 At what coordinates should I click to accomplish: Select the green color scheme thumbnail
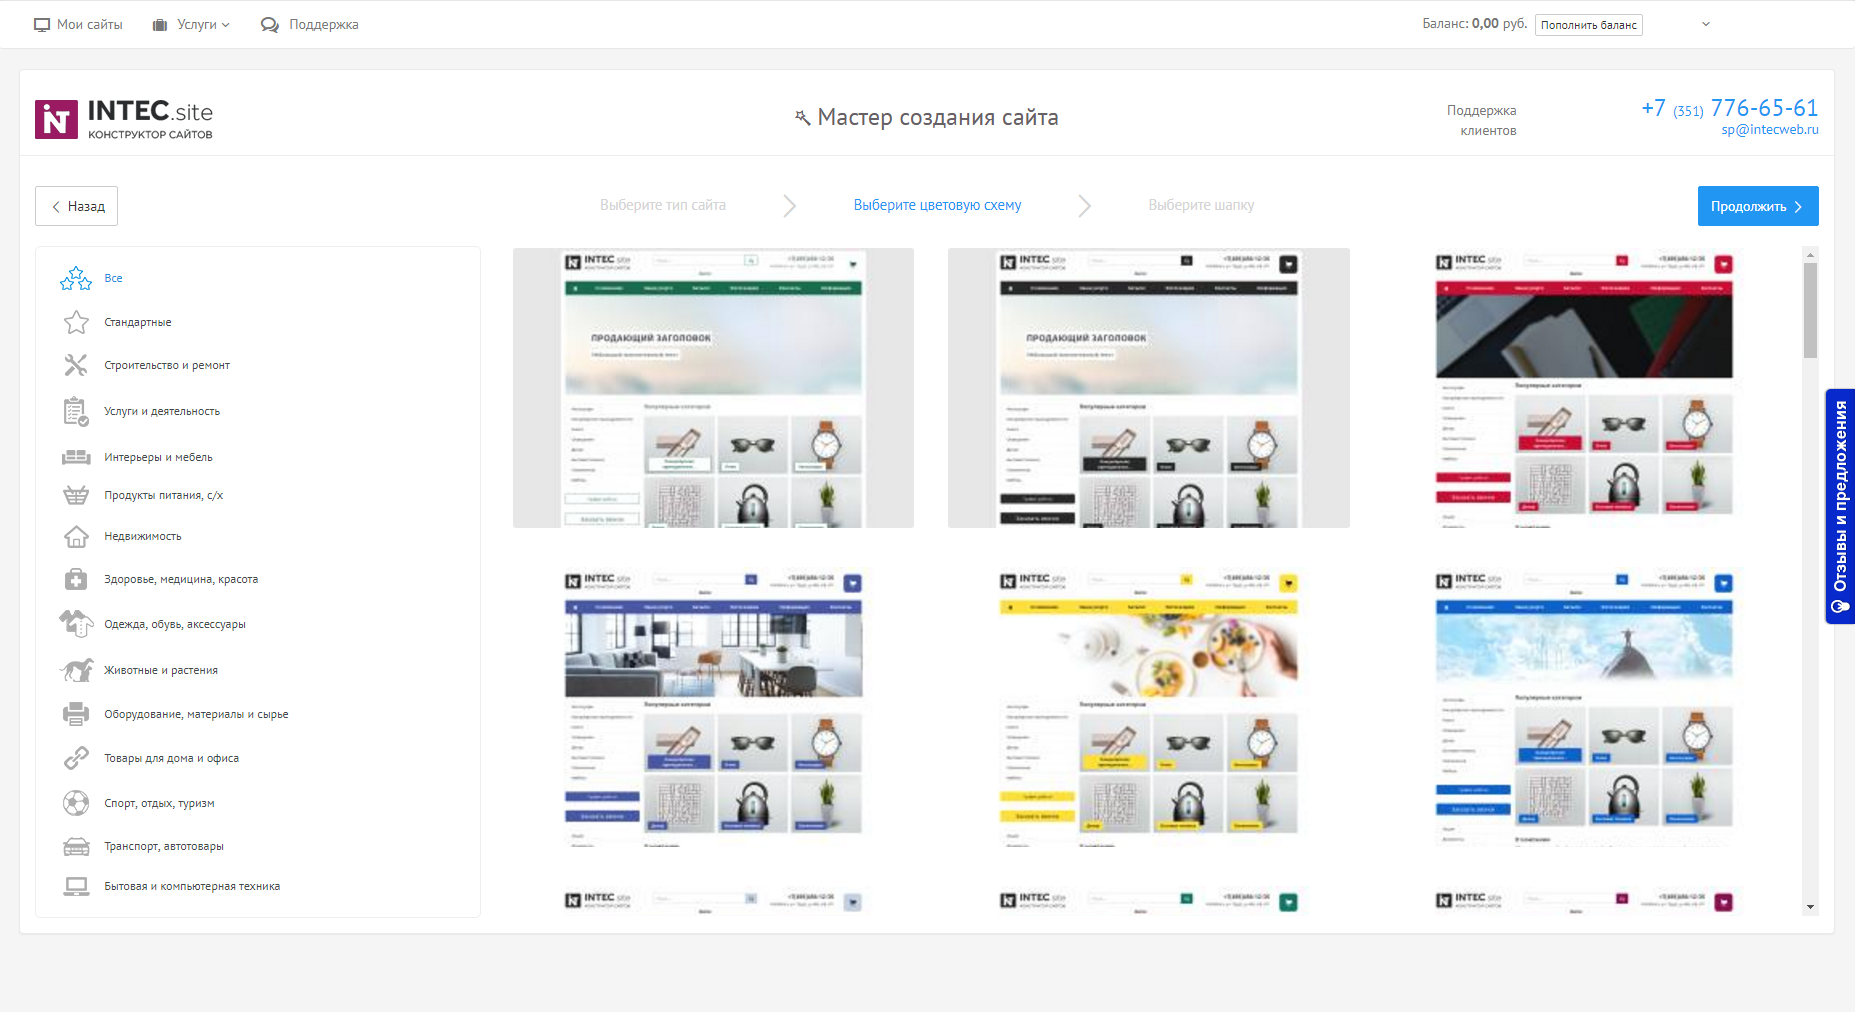click(712, 387)
